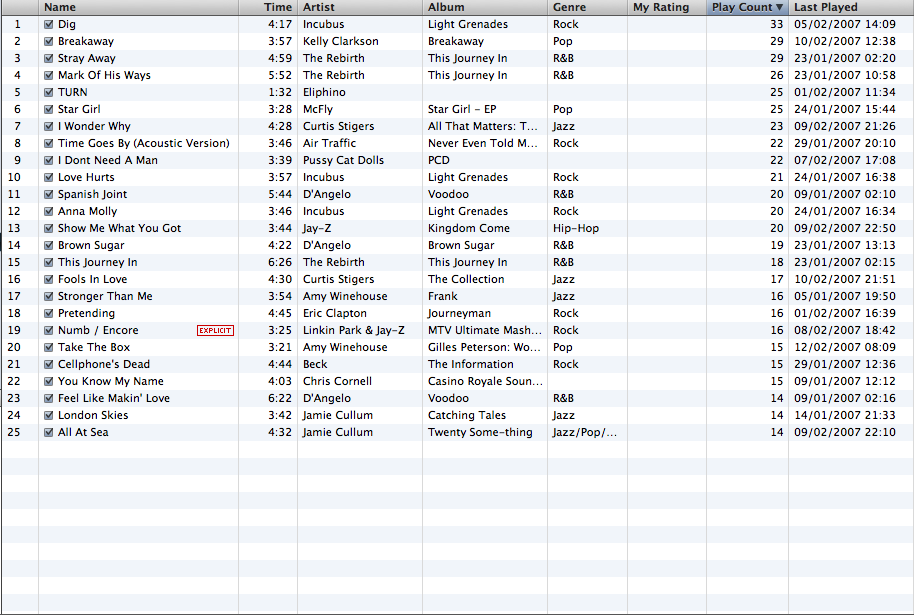The width and height of the screenshot is (914, 615).
Task: Sort by the Artist column header
Action: coord(360,7)
